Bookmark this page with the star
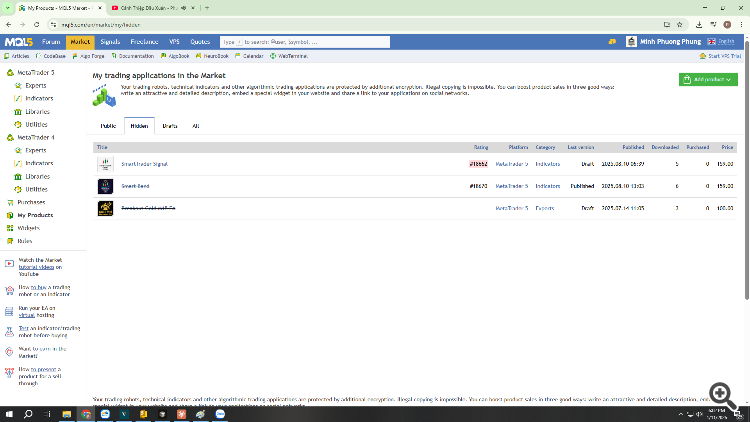The width and height of the screenshot is (750, 422). [680, 24]
